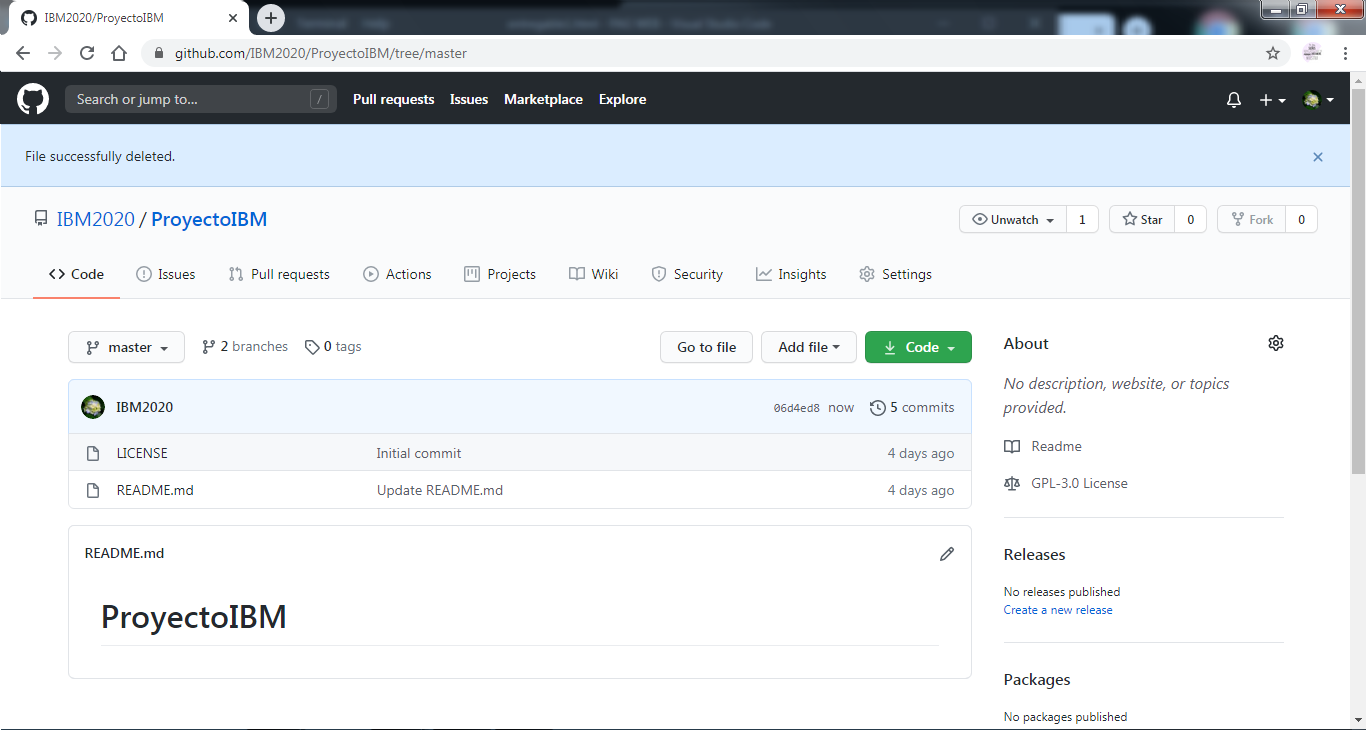Click the history clock icon beside commits

[x=878, y=407]
